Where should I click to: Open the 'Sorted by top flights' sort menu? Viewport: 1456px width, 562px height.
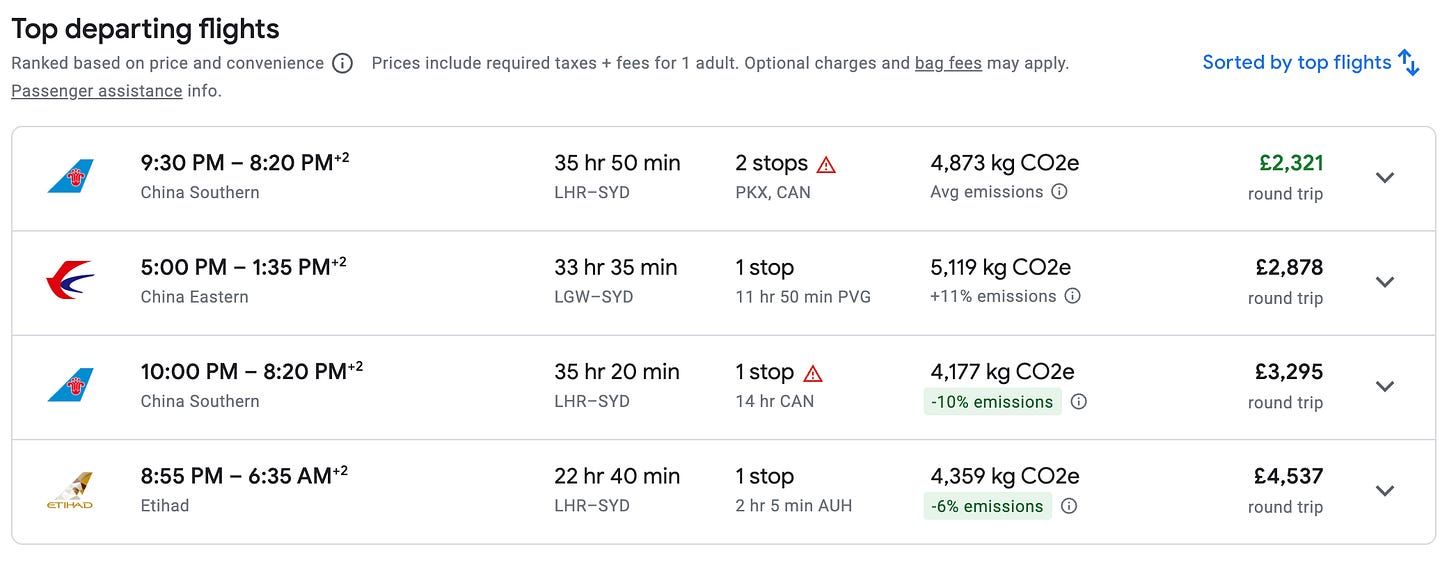[1296, 63]
